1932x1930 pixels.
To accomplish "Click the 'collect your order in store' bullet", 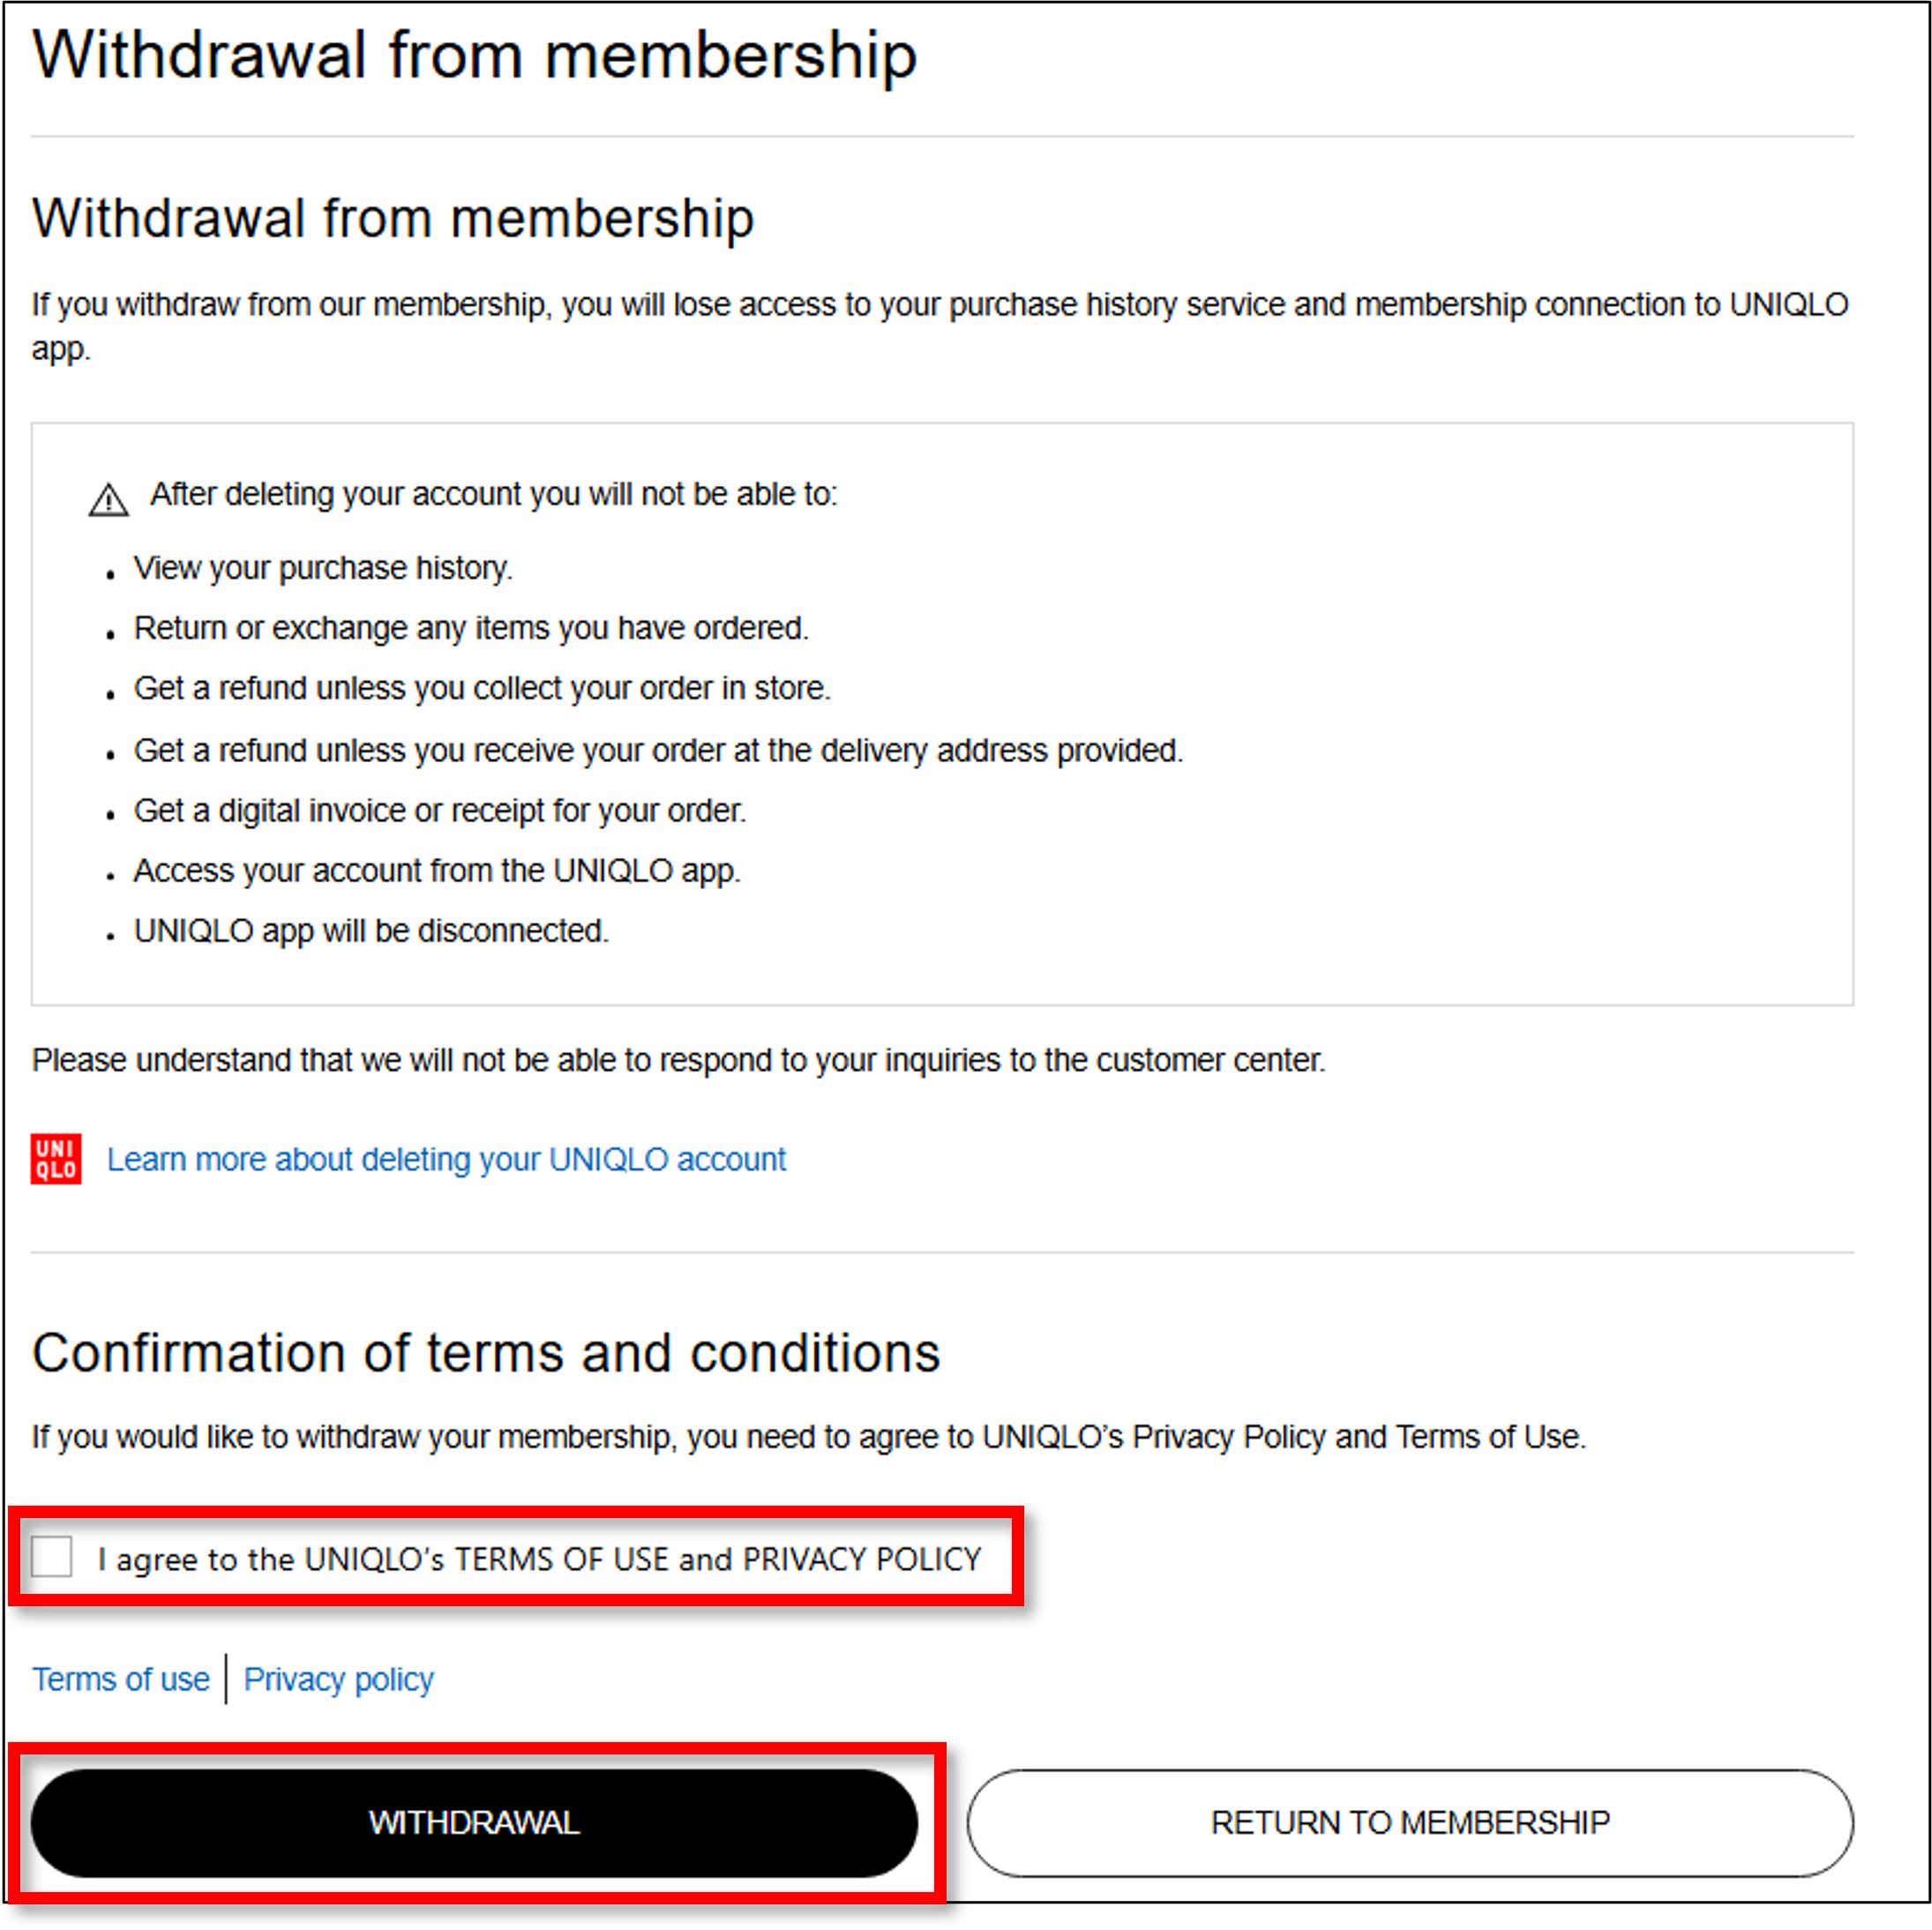I will (482, 688).
